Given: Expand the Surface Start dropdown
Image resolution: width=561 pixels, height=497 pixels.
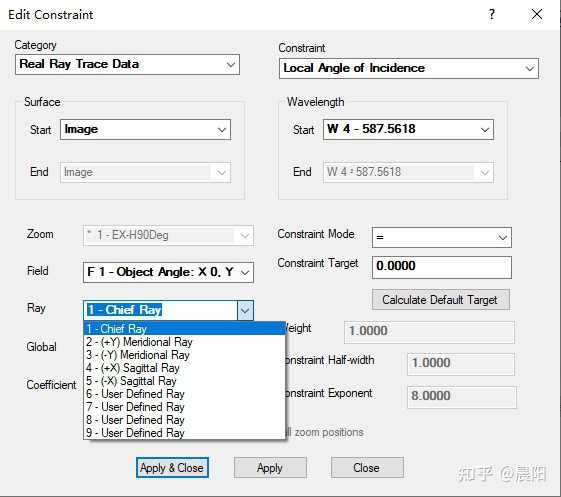Looking at the screenshot, I should [145, 130].
